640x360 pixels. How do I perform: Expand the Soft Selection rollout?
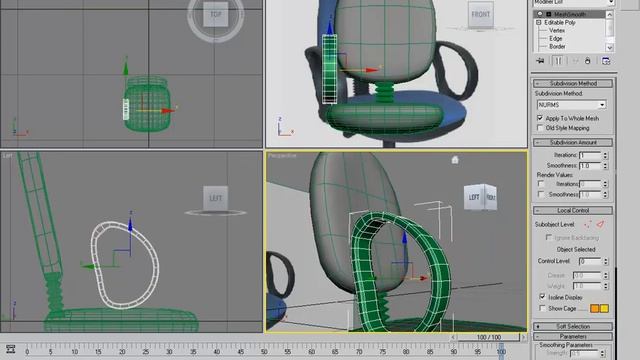[573, 326]
